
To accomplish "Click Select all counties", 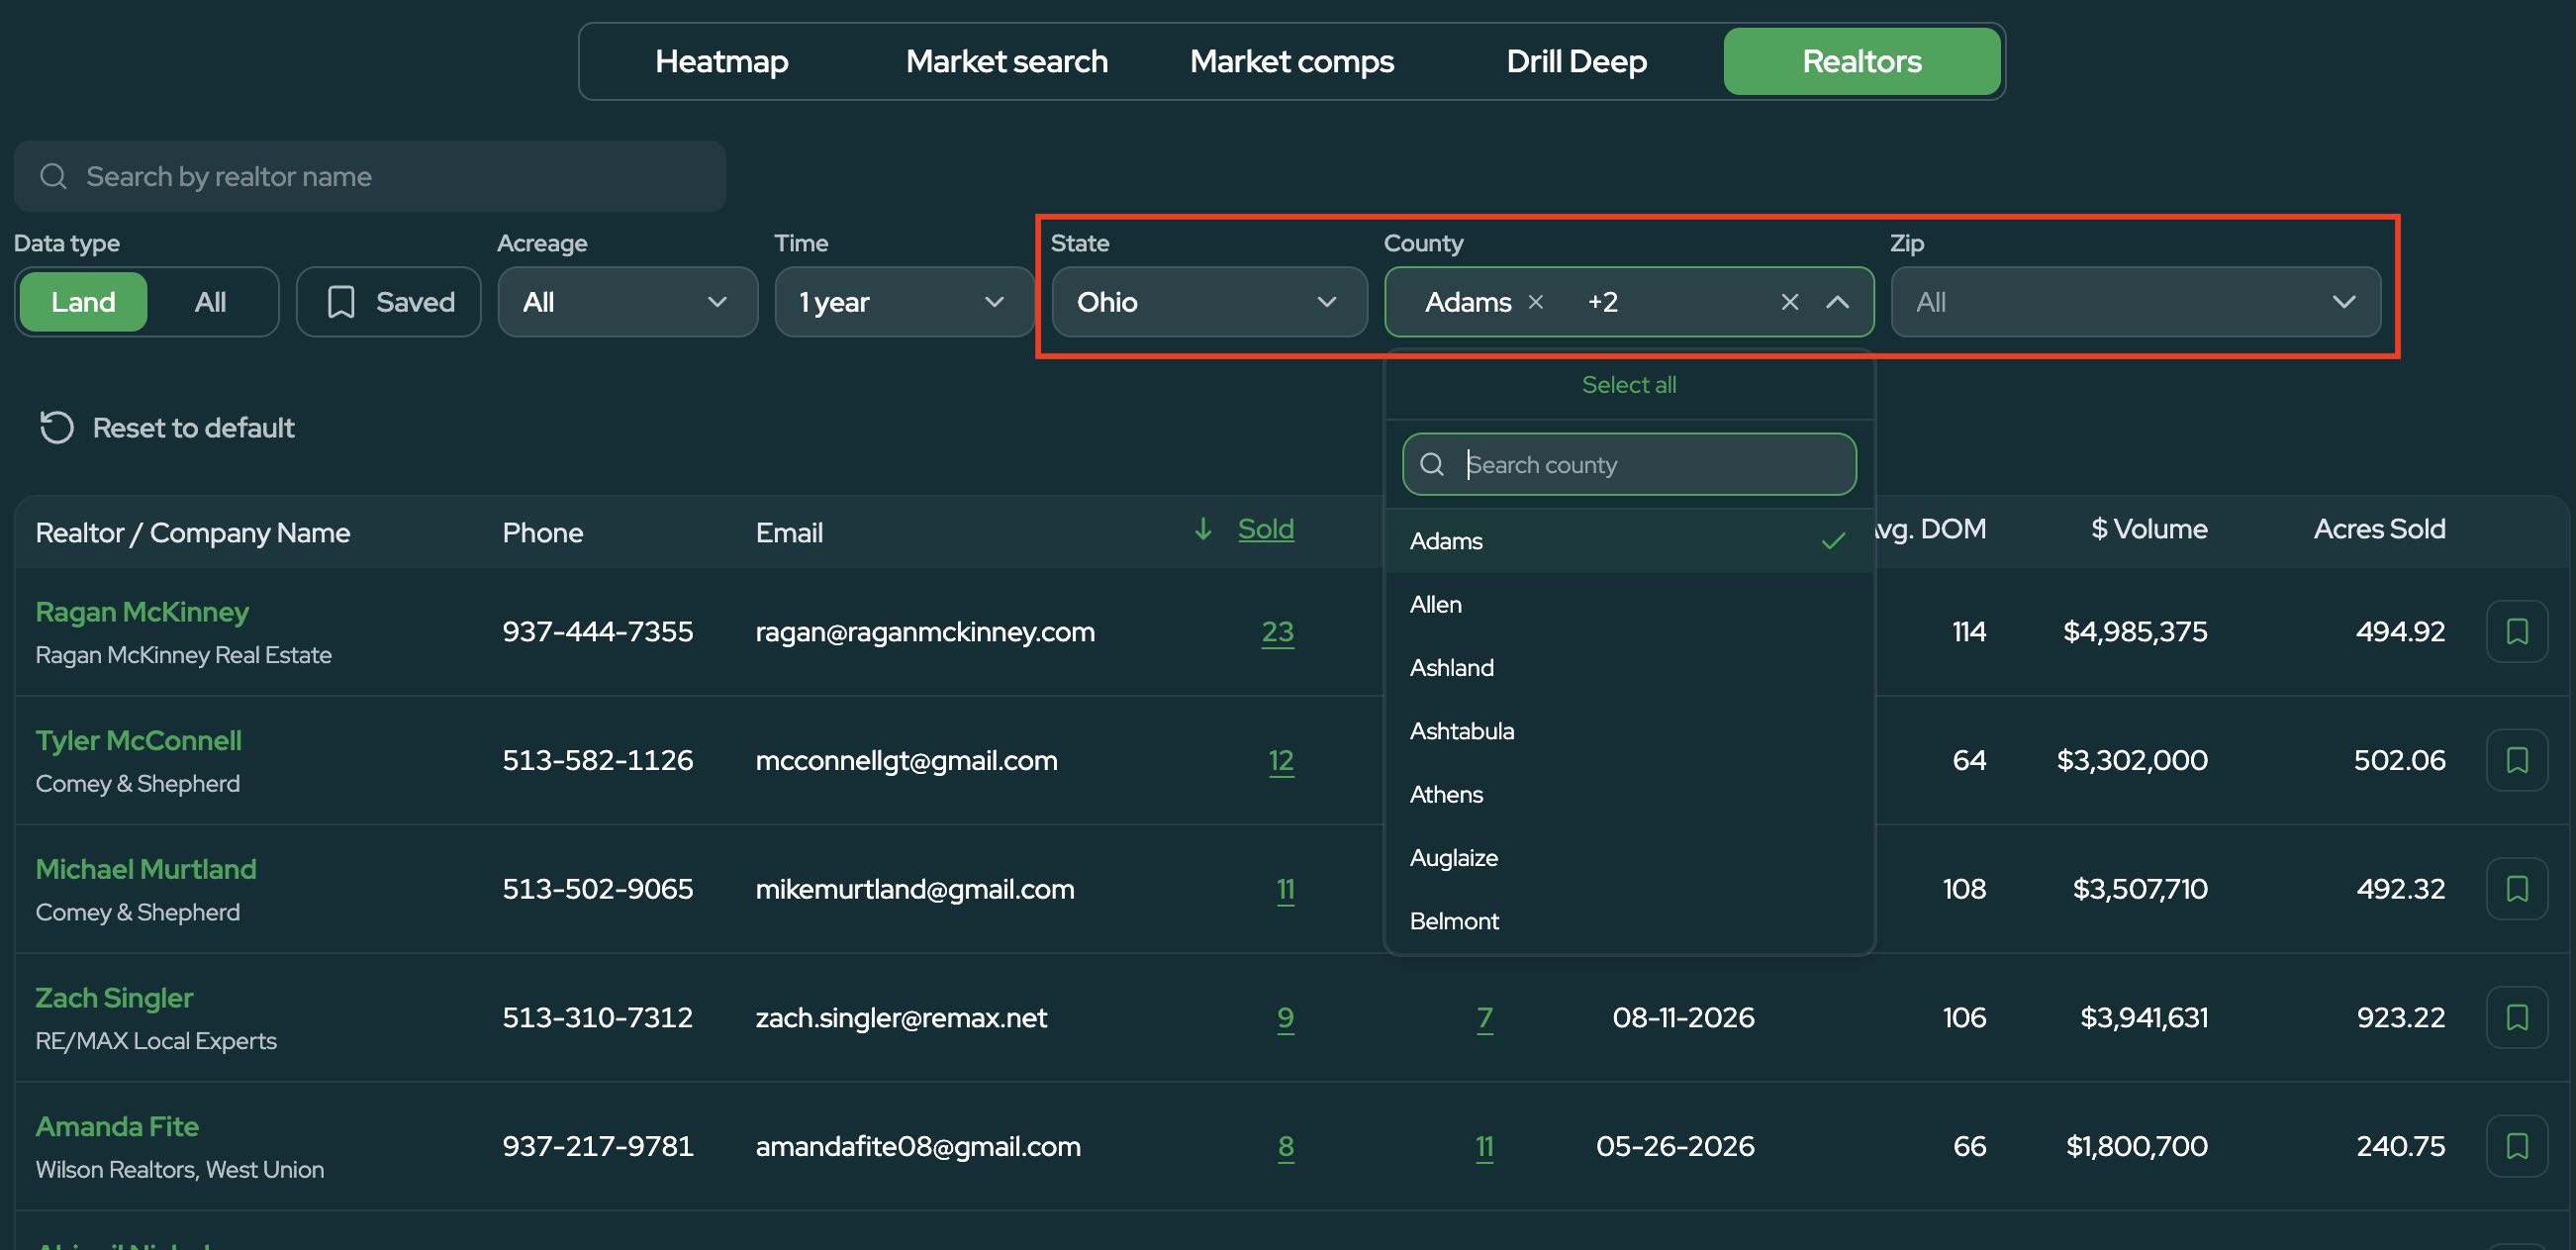I will [1628, 384].
